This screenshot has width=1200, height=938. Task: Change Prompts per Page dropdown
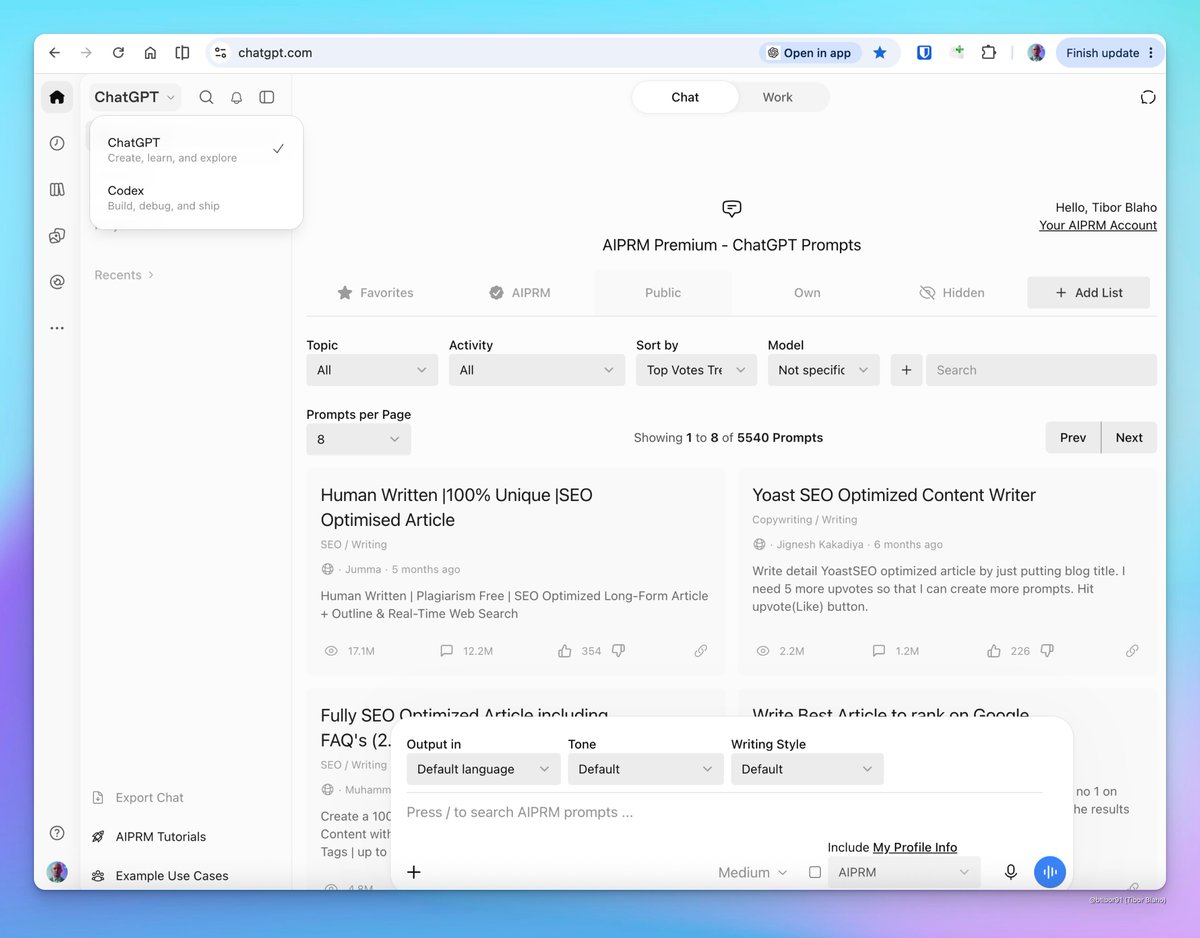359,439
